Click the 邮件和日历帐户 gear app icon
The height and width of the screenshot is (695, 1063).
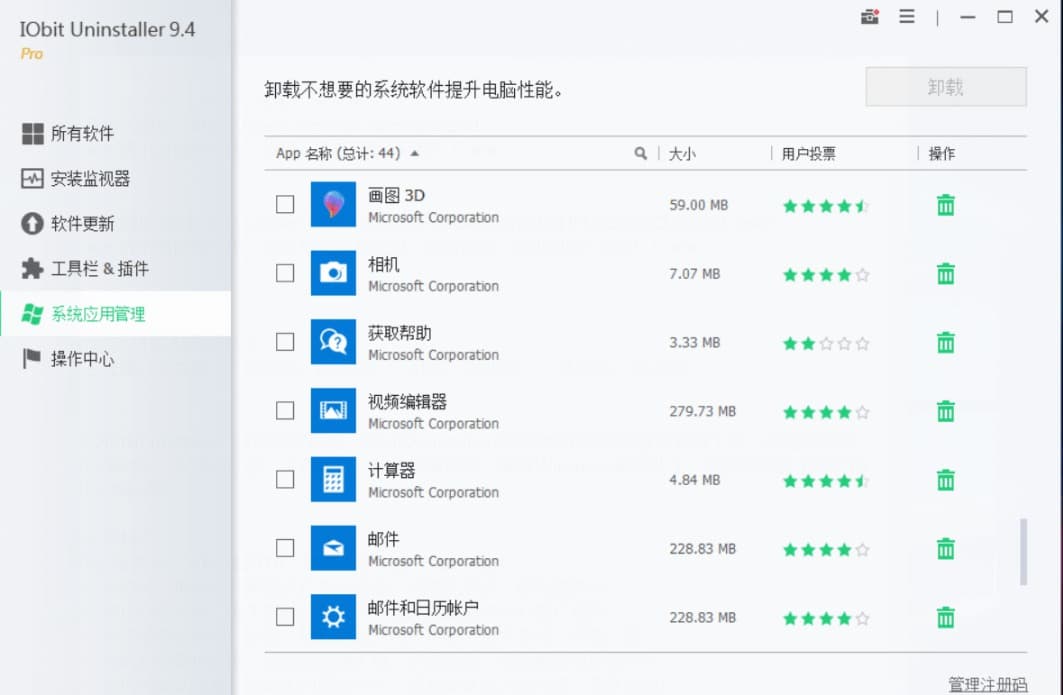tap(333, 617)
